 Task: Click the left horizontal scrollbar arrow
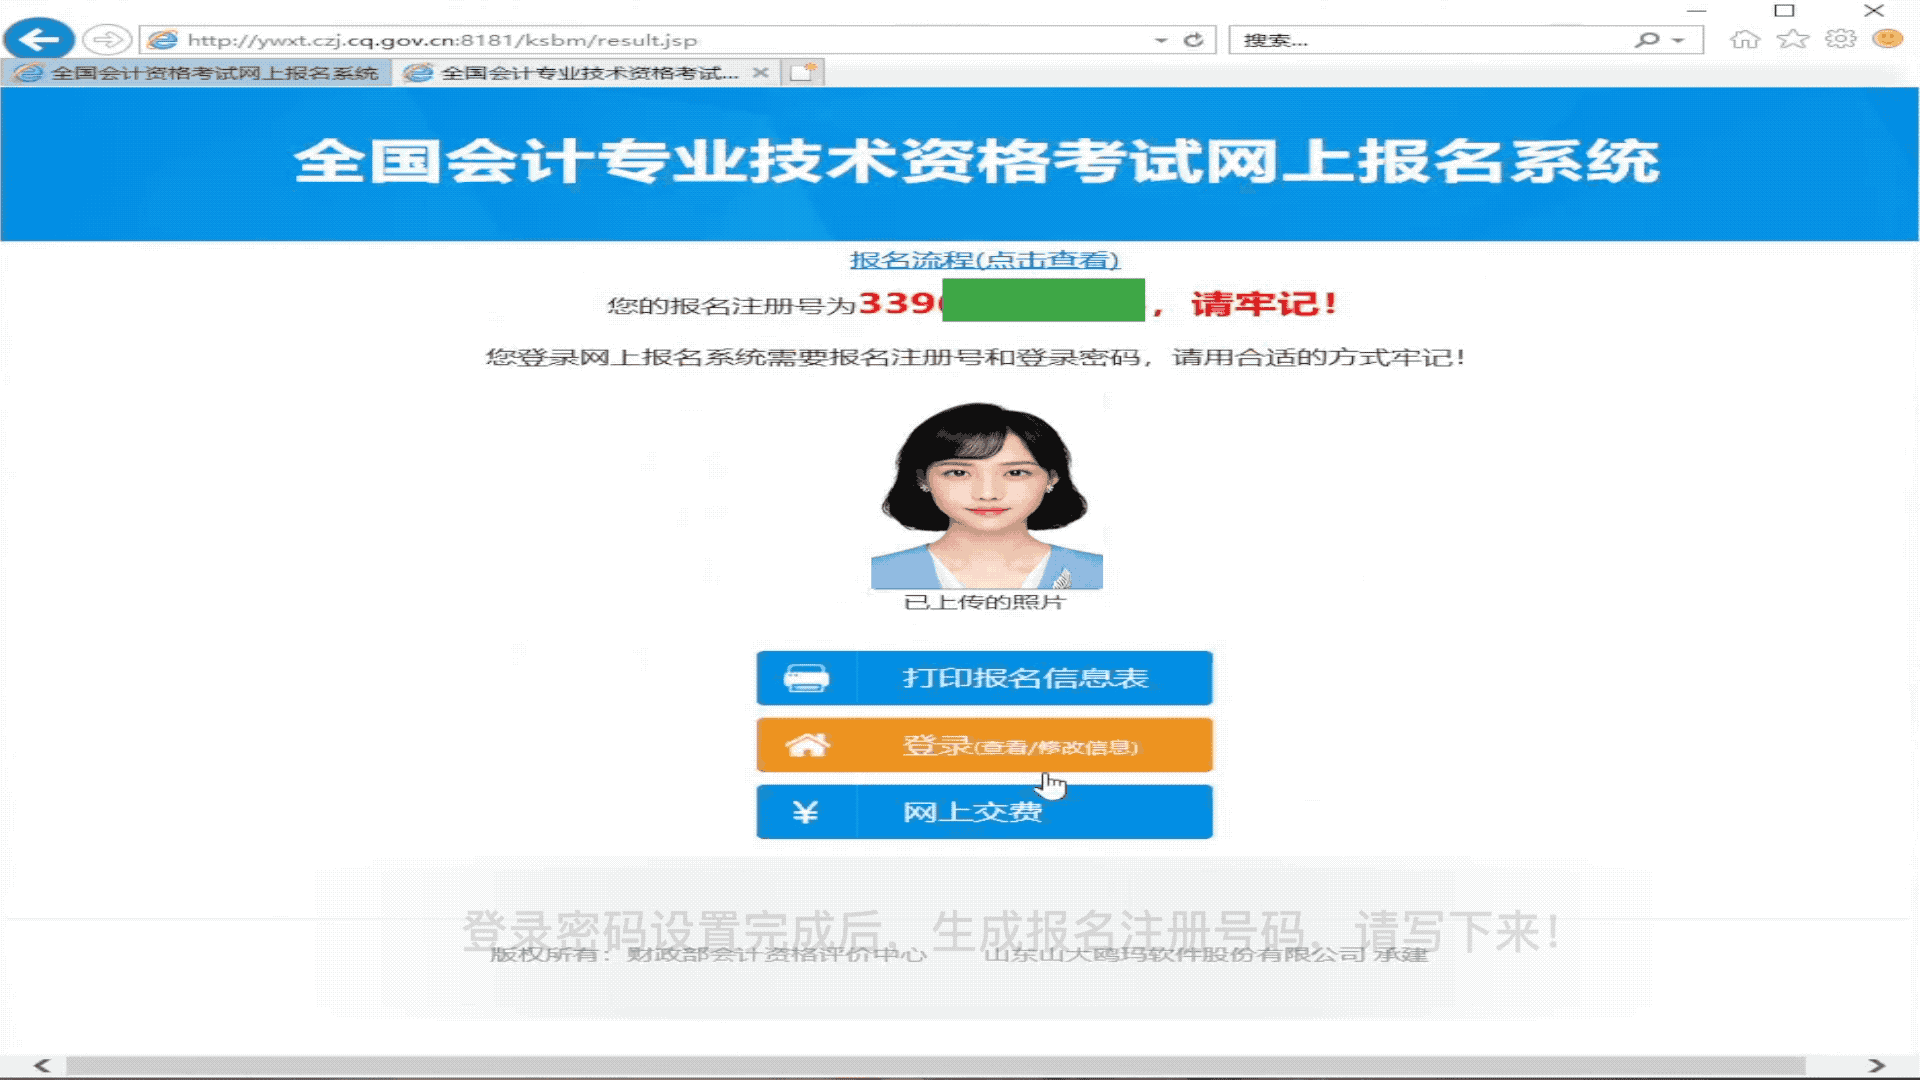coord(41,1066)
